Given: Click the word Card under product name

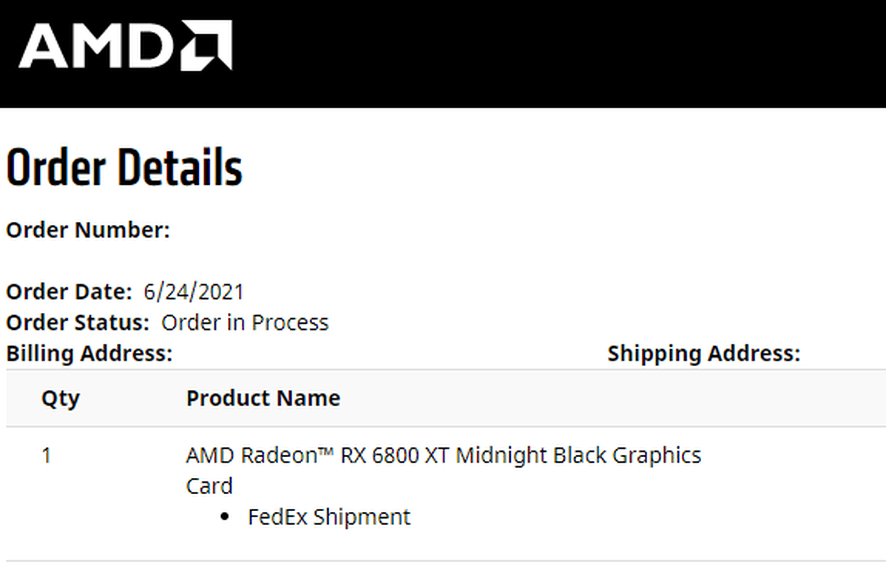Looking at the screenshot, I should click(x=209, y=486).
